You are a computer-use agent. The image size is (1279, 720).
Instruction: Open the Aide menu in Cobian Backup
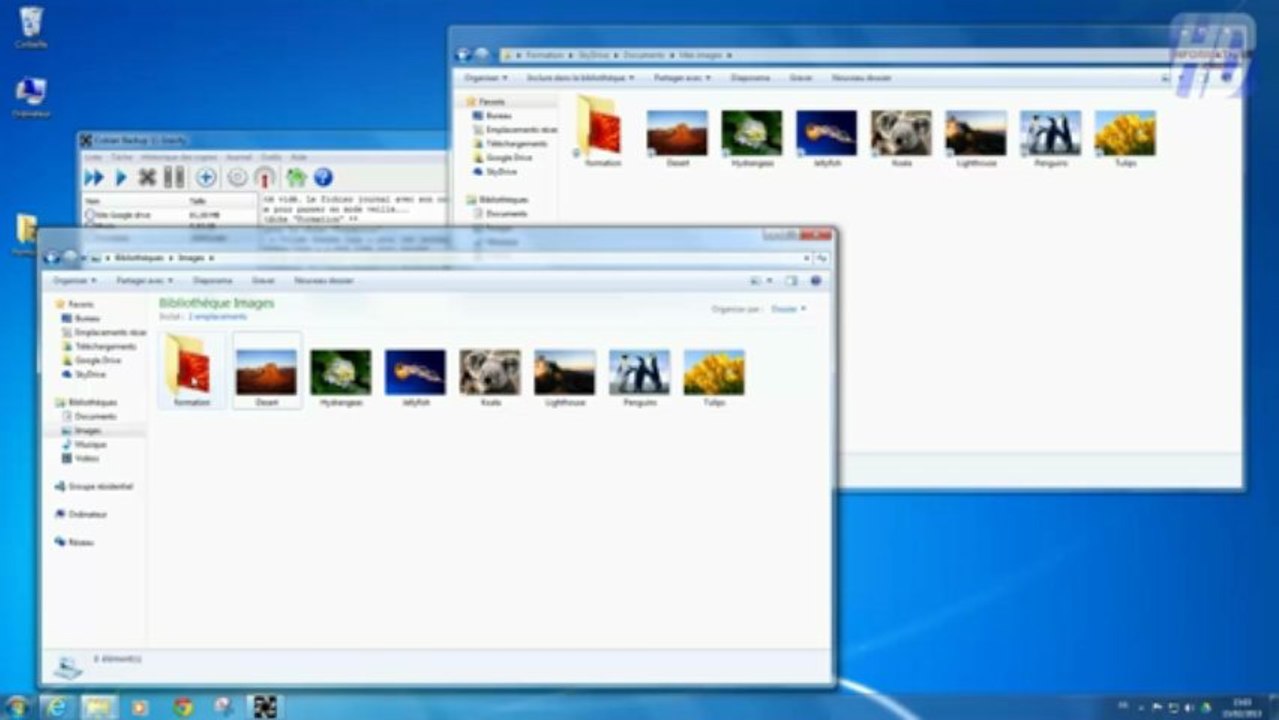pos(298,157)
